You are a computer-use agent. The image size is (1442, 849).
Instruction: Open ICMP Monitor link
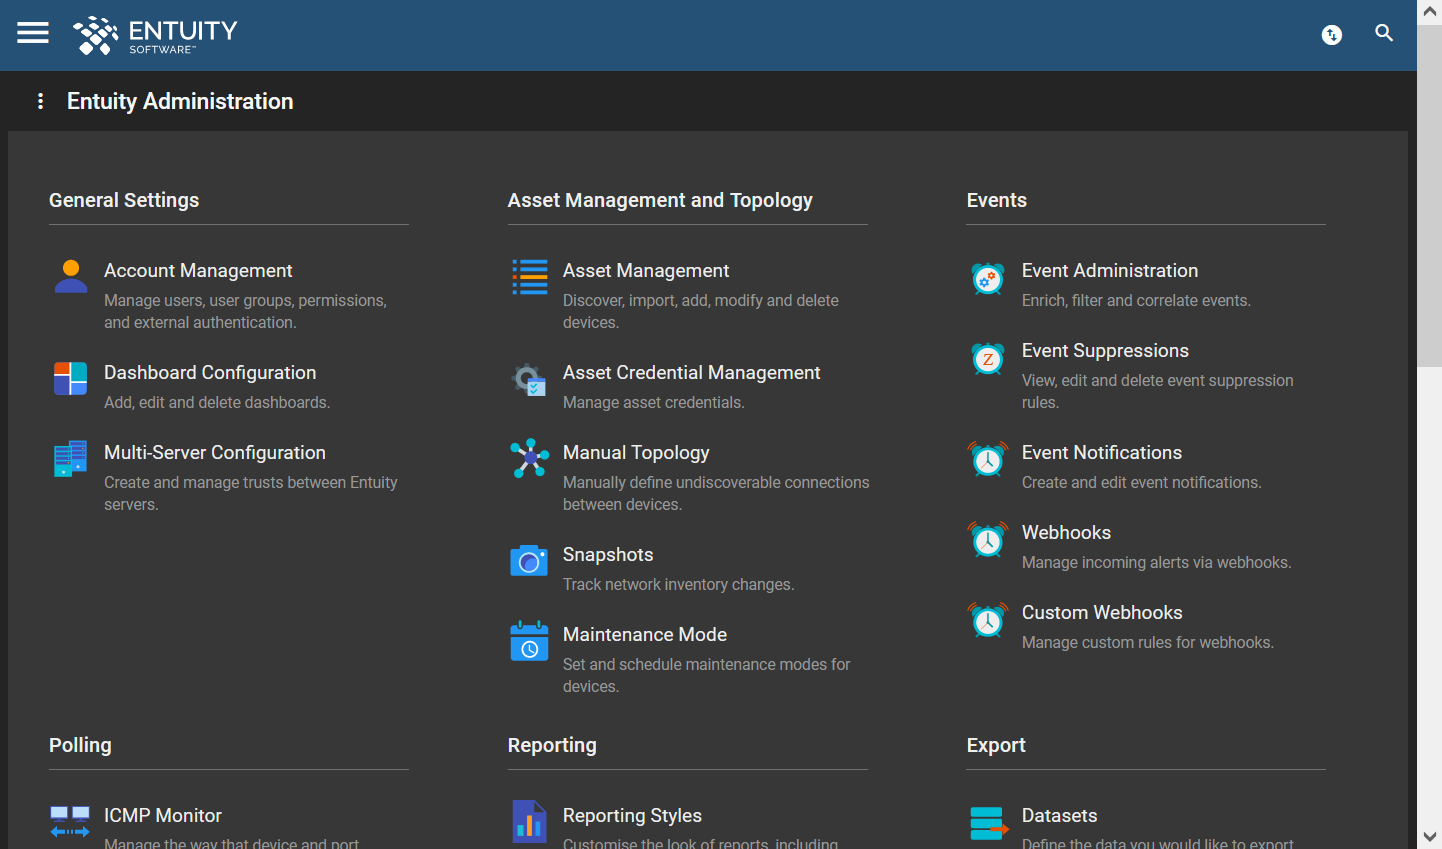click(163, 816)
